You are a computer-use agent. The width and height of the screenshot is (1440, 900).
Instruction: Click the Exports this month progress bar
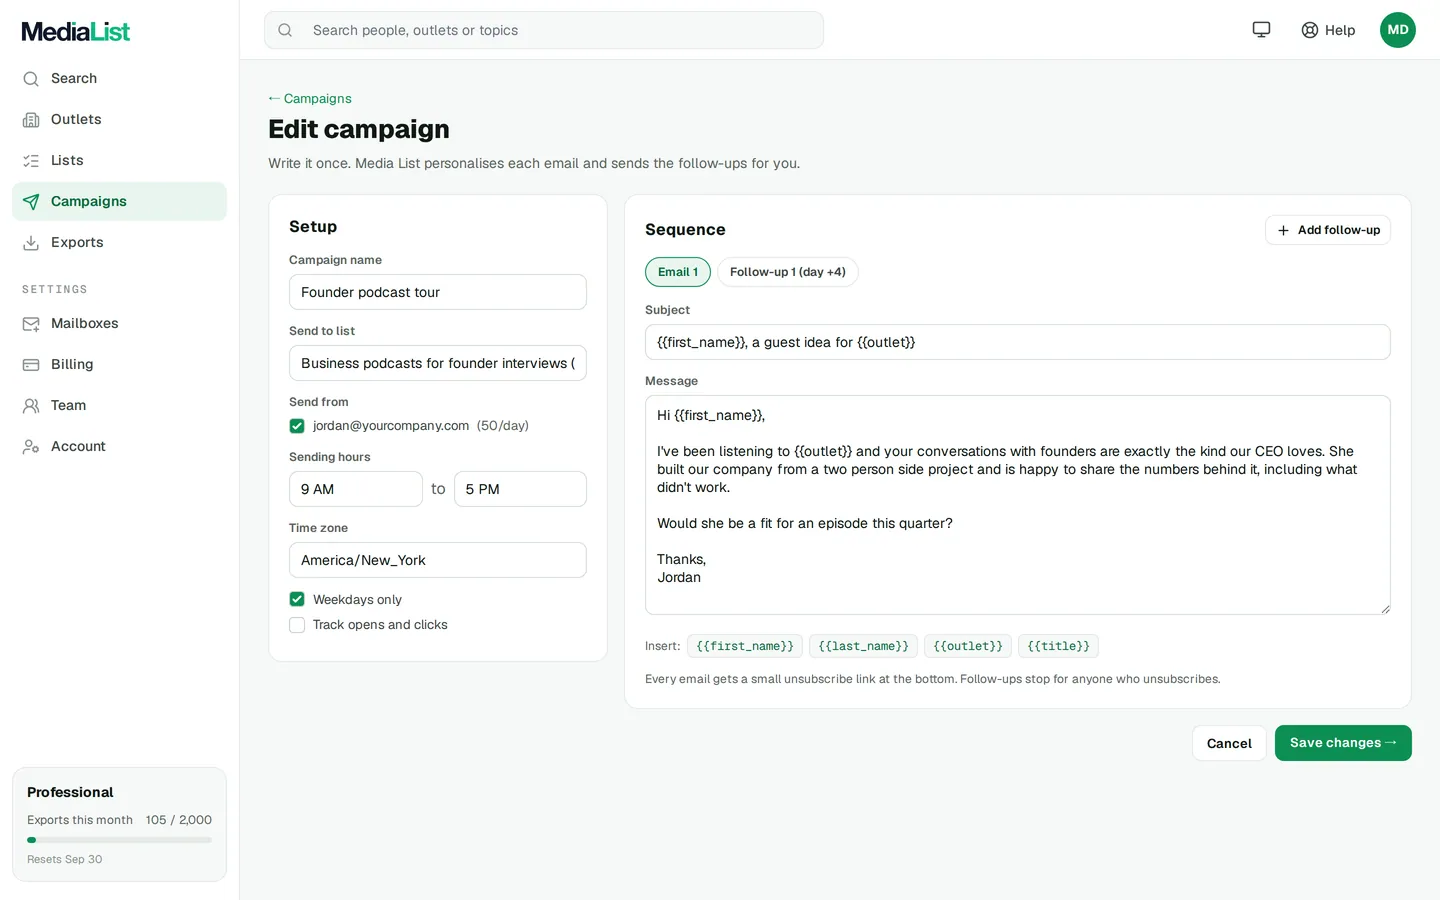point(119,840)
